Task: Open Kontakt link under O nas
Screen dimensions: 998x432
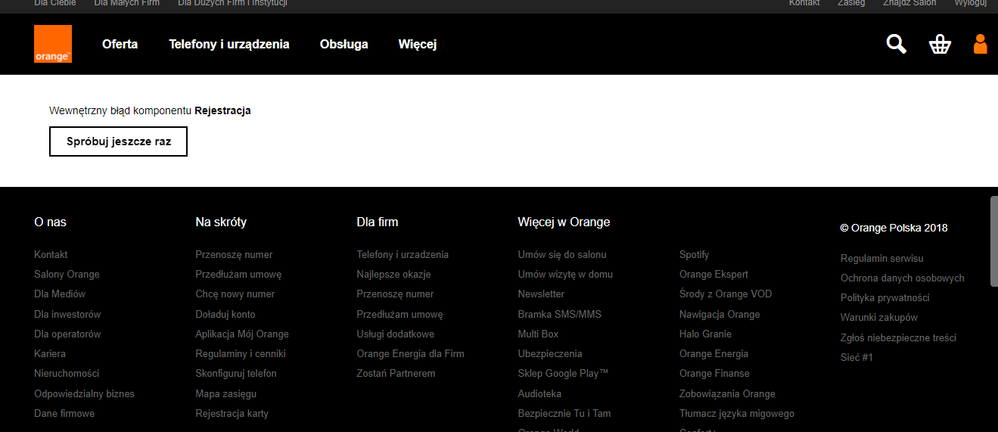Action: click(51, 255)
